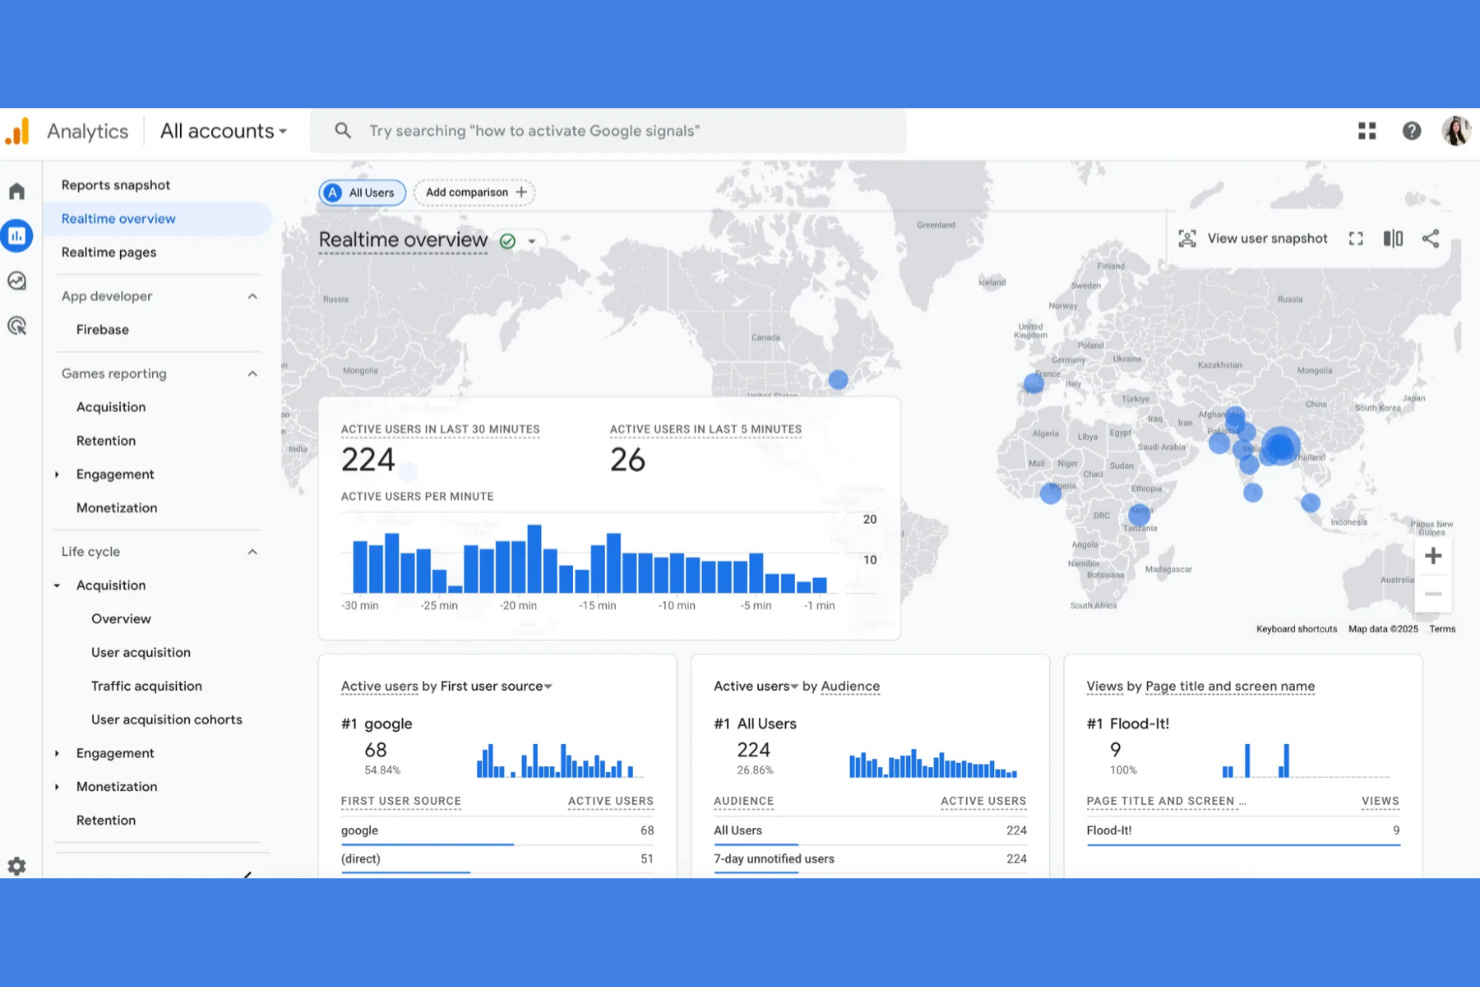Select the All Users comparison chip
Screen dimensions: 1480x987
361,192
